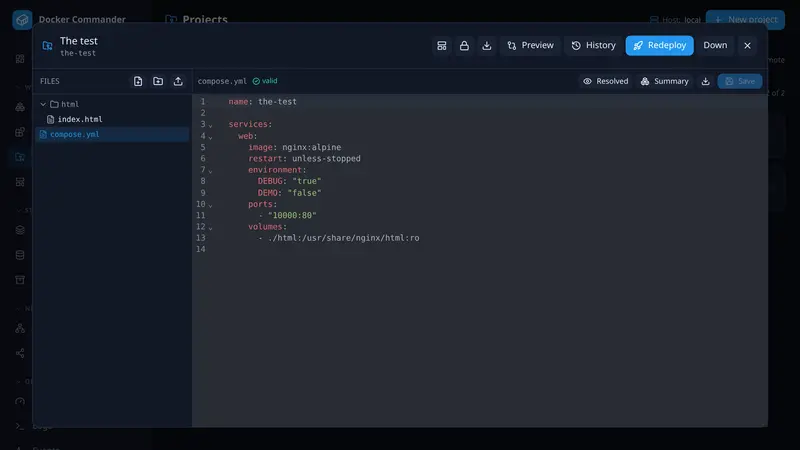Click the 'image: nginx:alpine' line

(294, 147)
